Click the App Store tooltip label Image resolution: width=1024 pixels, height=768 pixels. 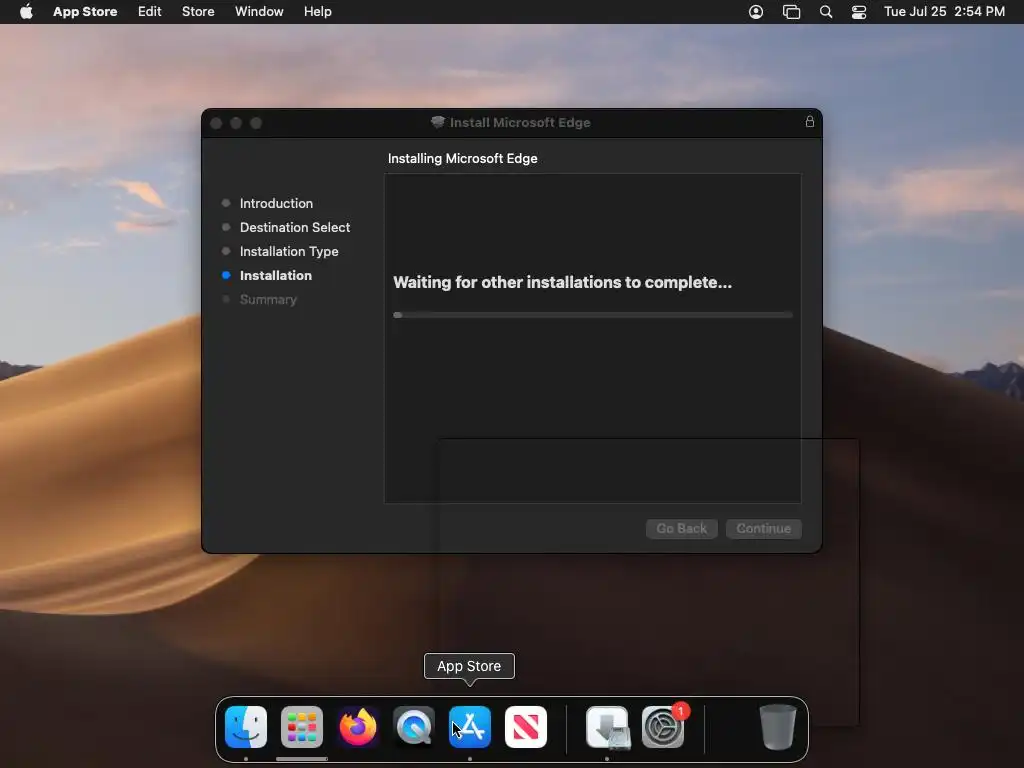pyautogui.click(x=469, y=666)
